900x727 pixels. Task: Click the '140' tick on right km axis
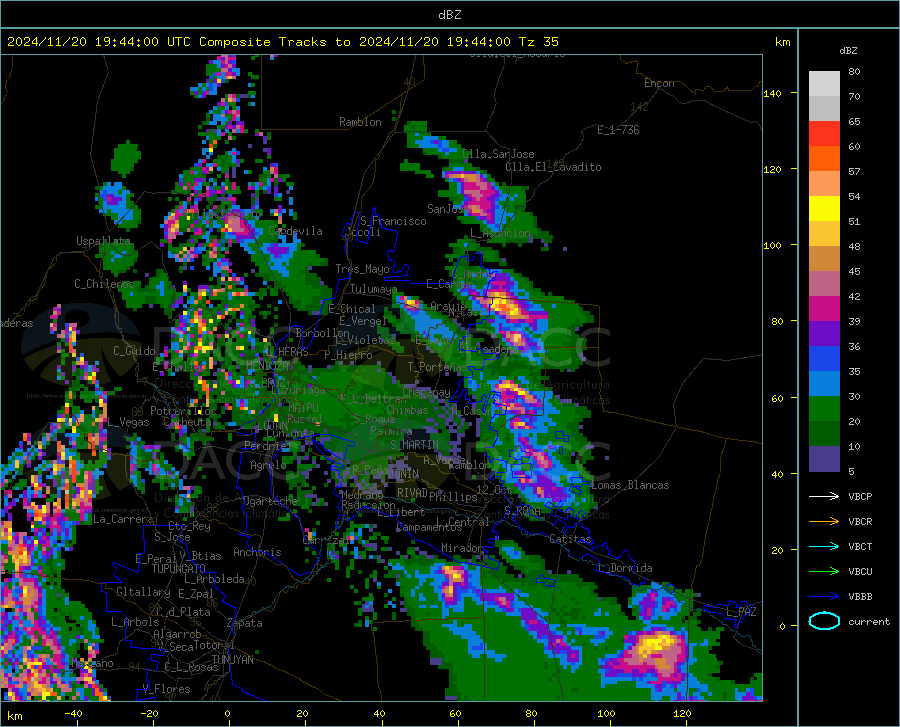click(773, 93)
